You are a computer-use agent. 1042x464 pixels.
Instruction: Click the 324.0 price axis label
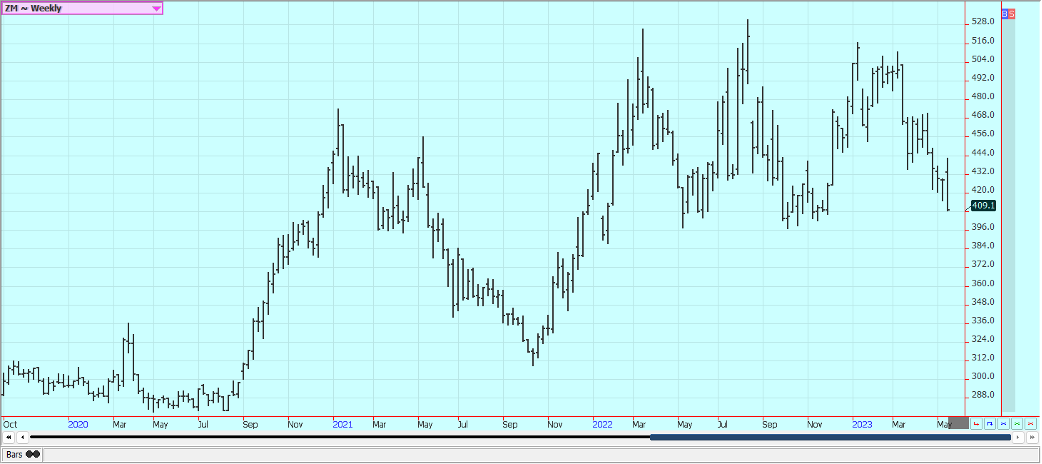983,339
